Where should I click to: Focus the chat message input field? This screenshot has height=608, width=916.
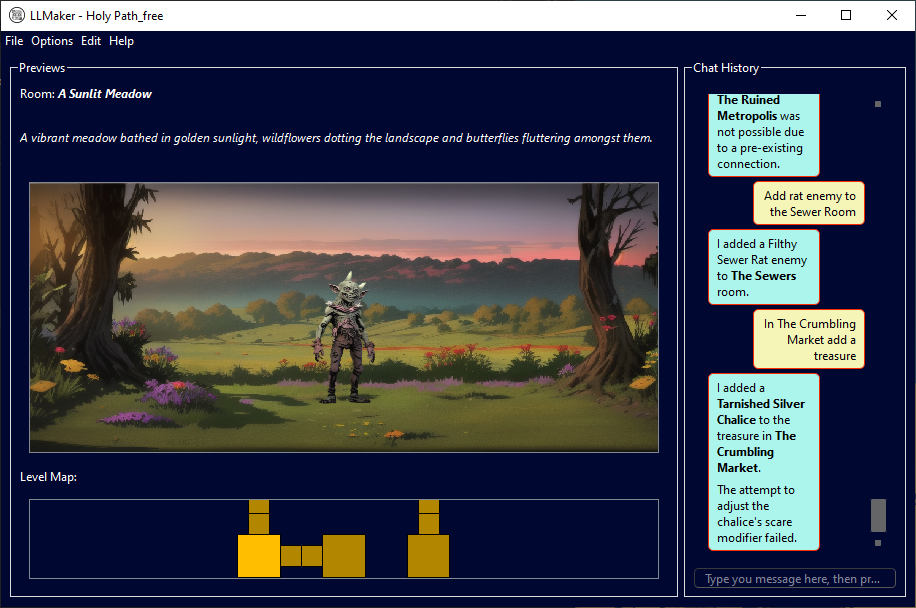[794, 579]
